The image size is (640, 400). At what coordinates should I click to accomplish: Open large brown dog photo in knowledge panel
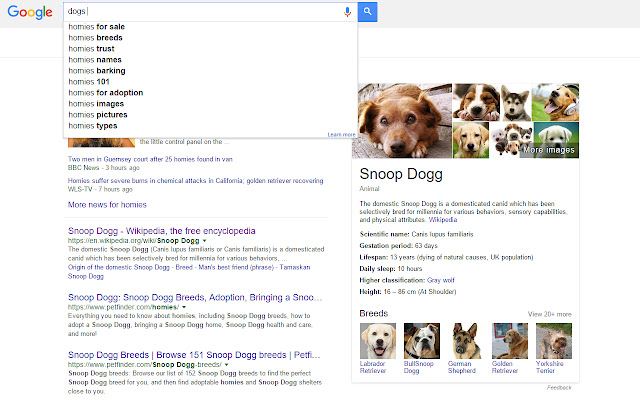click(402, 121)
